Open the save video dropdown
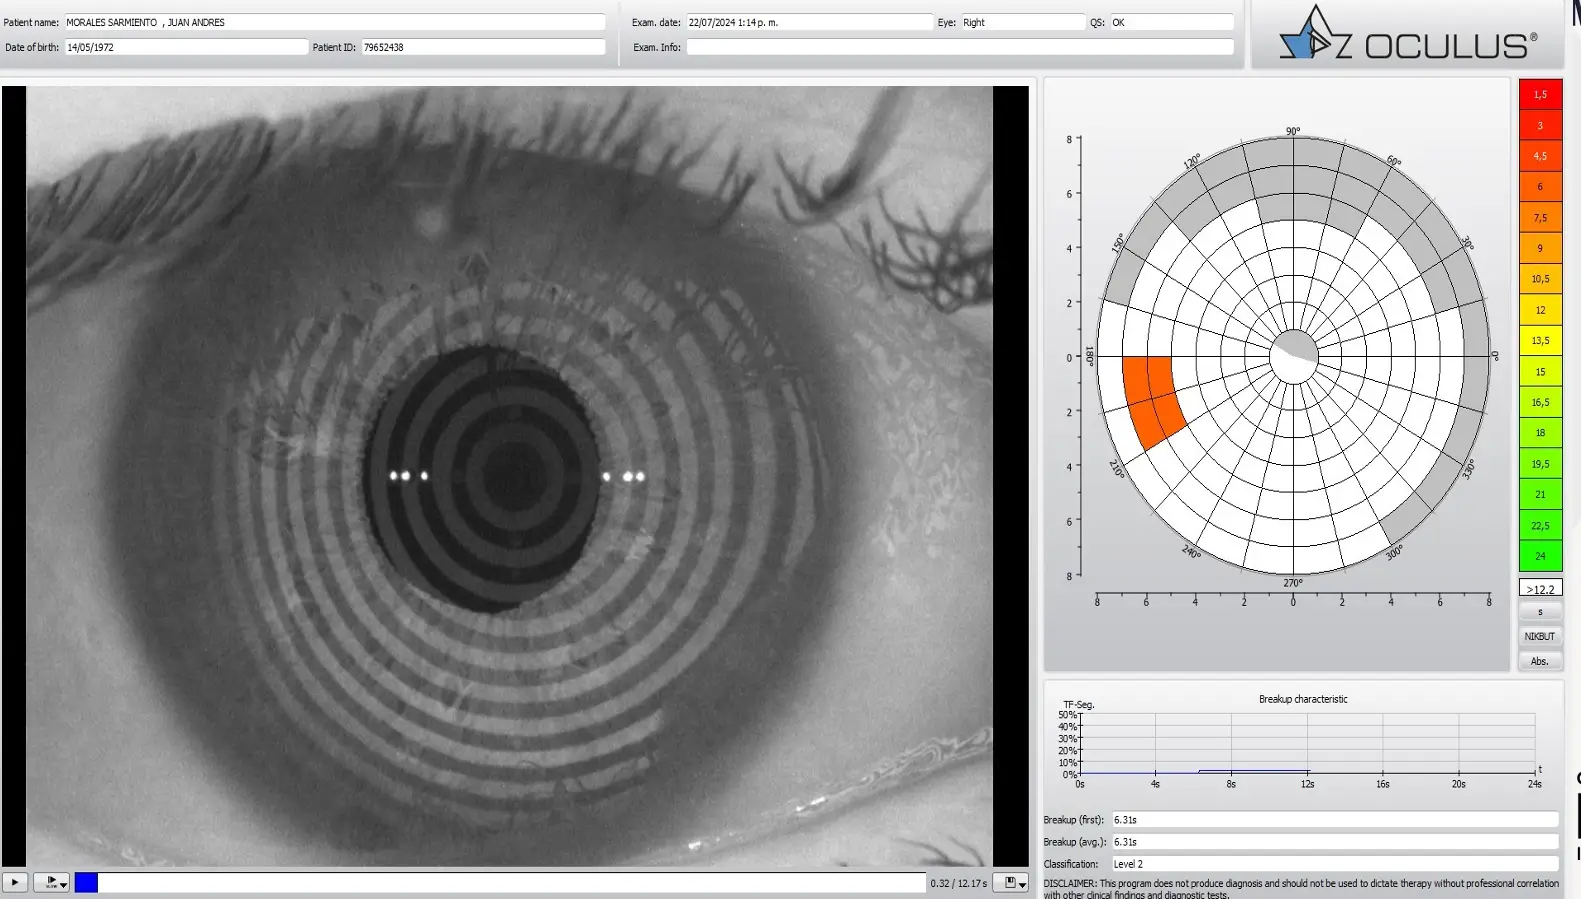1581x899 pixels. coord(1015,883)
